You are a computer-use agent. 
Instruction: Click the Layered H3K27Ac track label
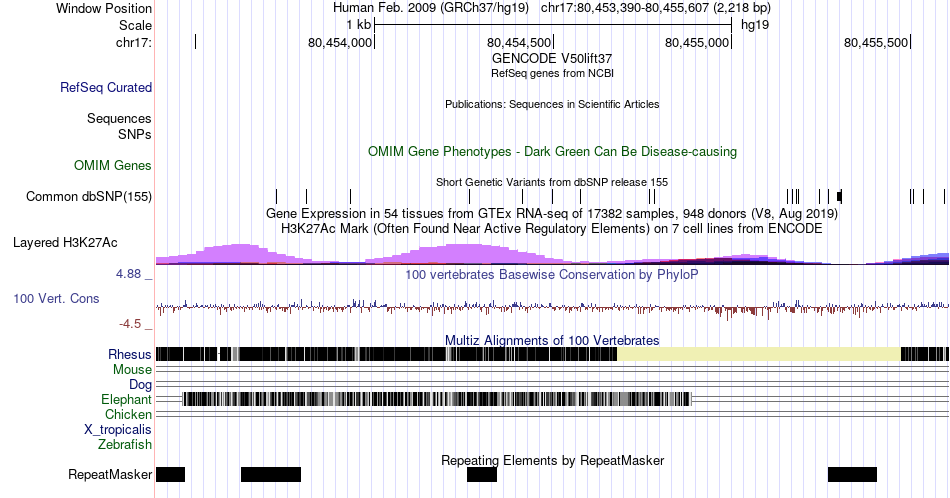pos(65,242)
